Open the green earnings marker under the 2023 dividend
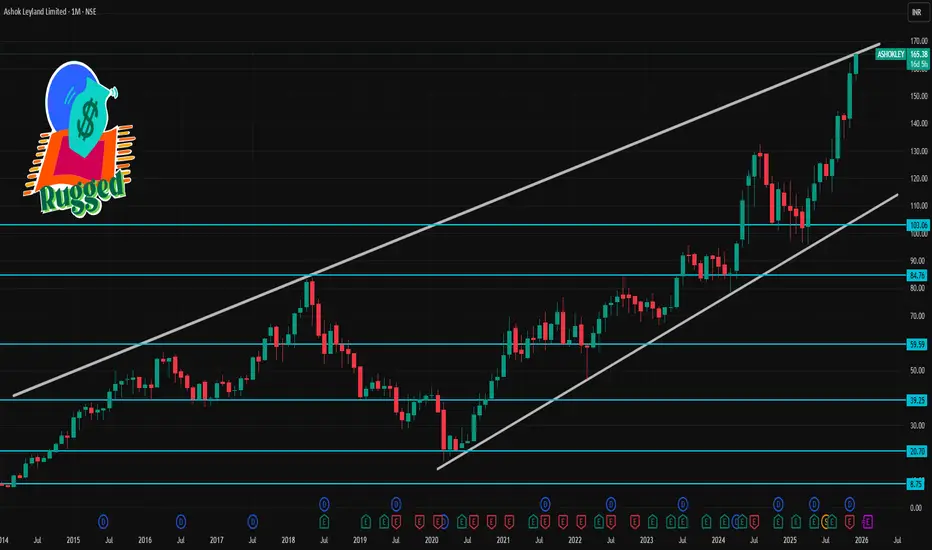This screenshot has height=550, width=932. point(683,521)
